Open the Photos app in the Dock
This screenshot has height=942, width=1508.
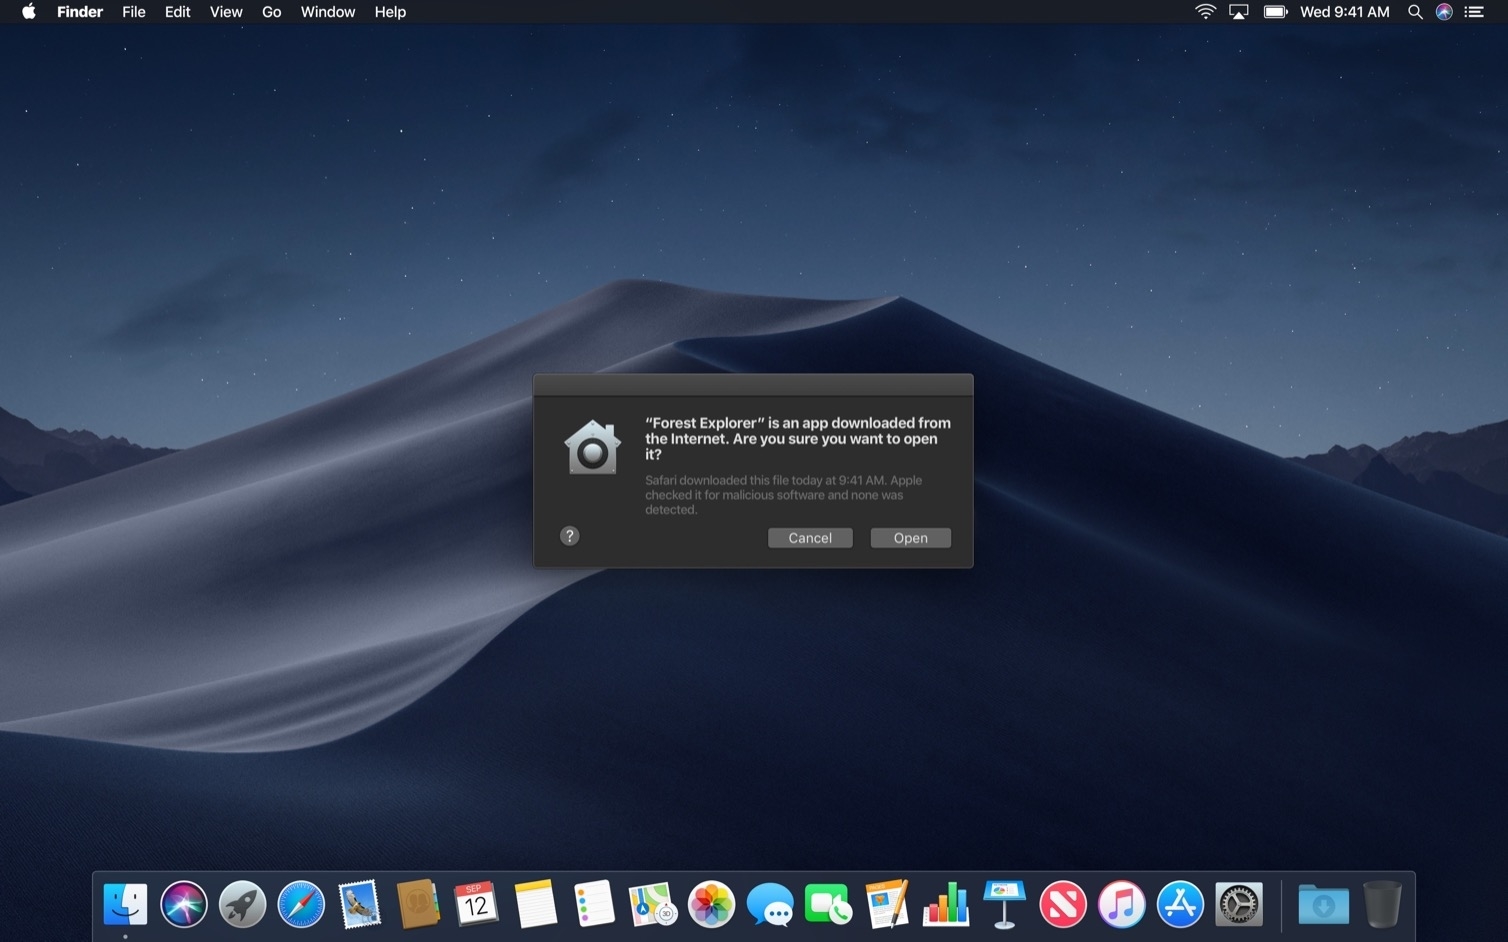coord(711,905)
